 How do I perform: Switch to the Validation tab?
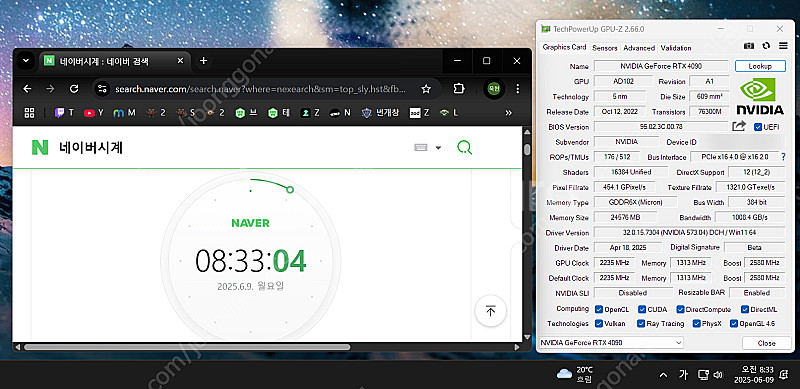676,48
